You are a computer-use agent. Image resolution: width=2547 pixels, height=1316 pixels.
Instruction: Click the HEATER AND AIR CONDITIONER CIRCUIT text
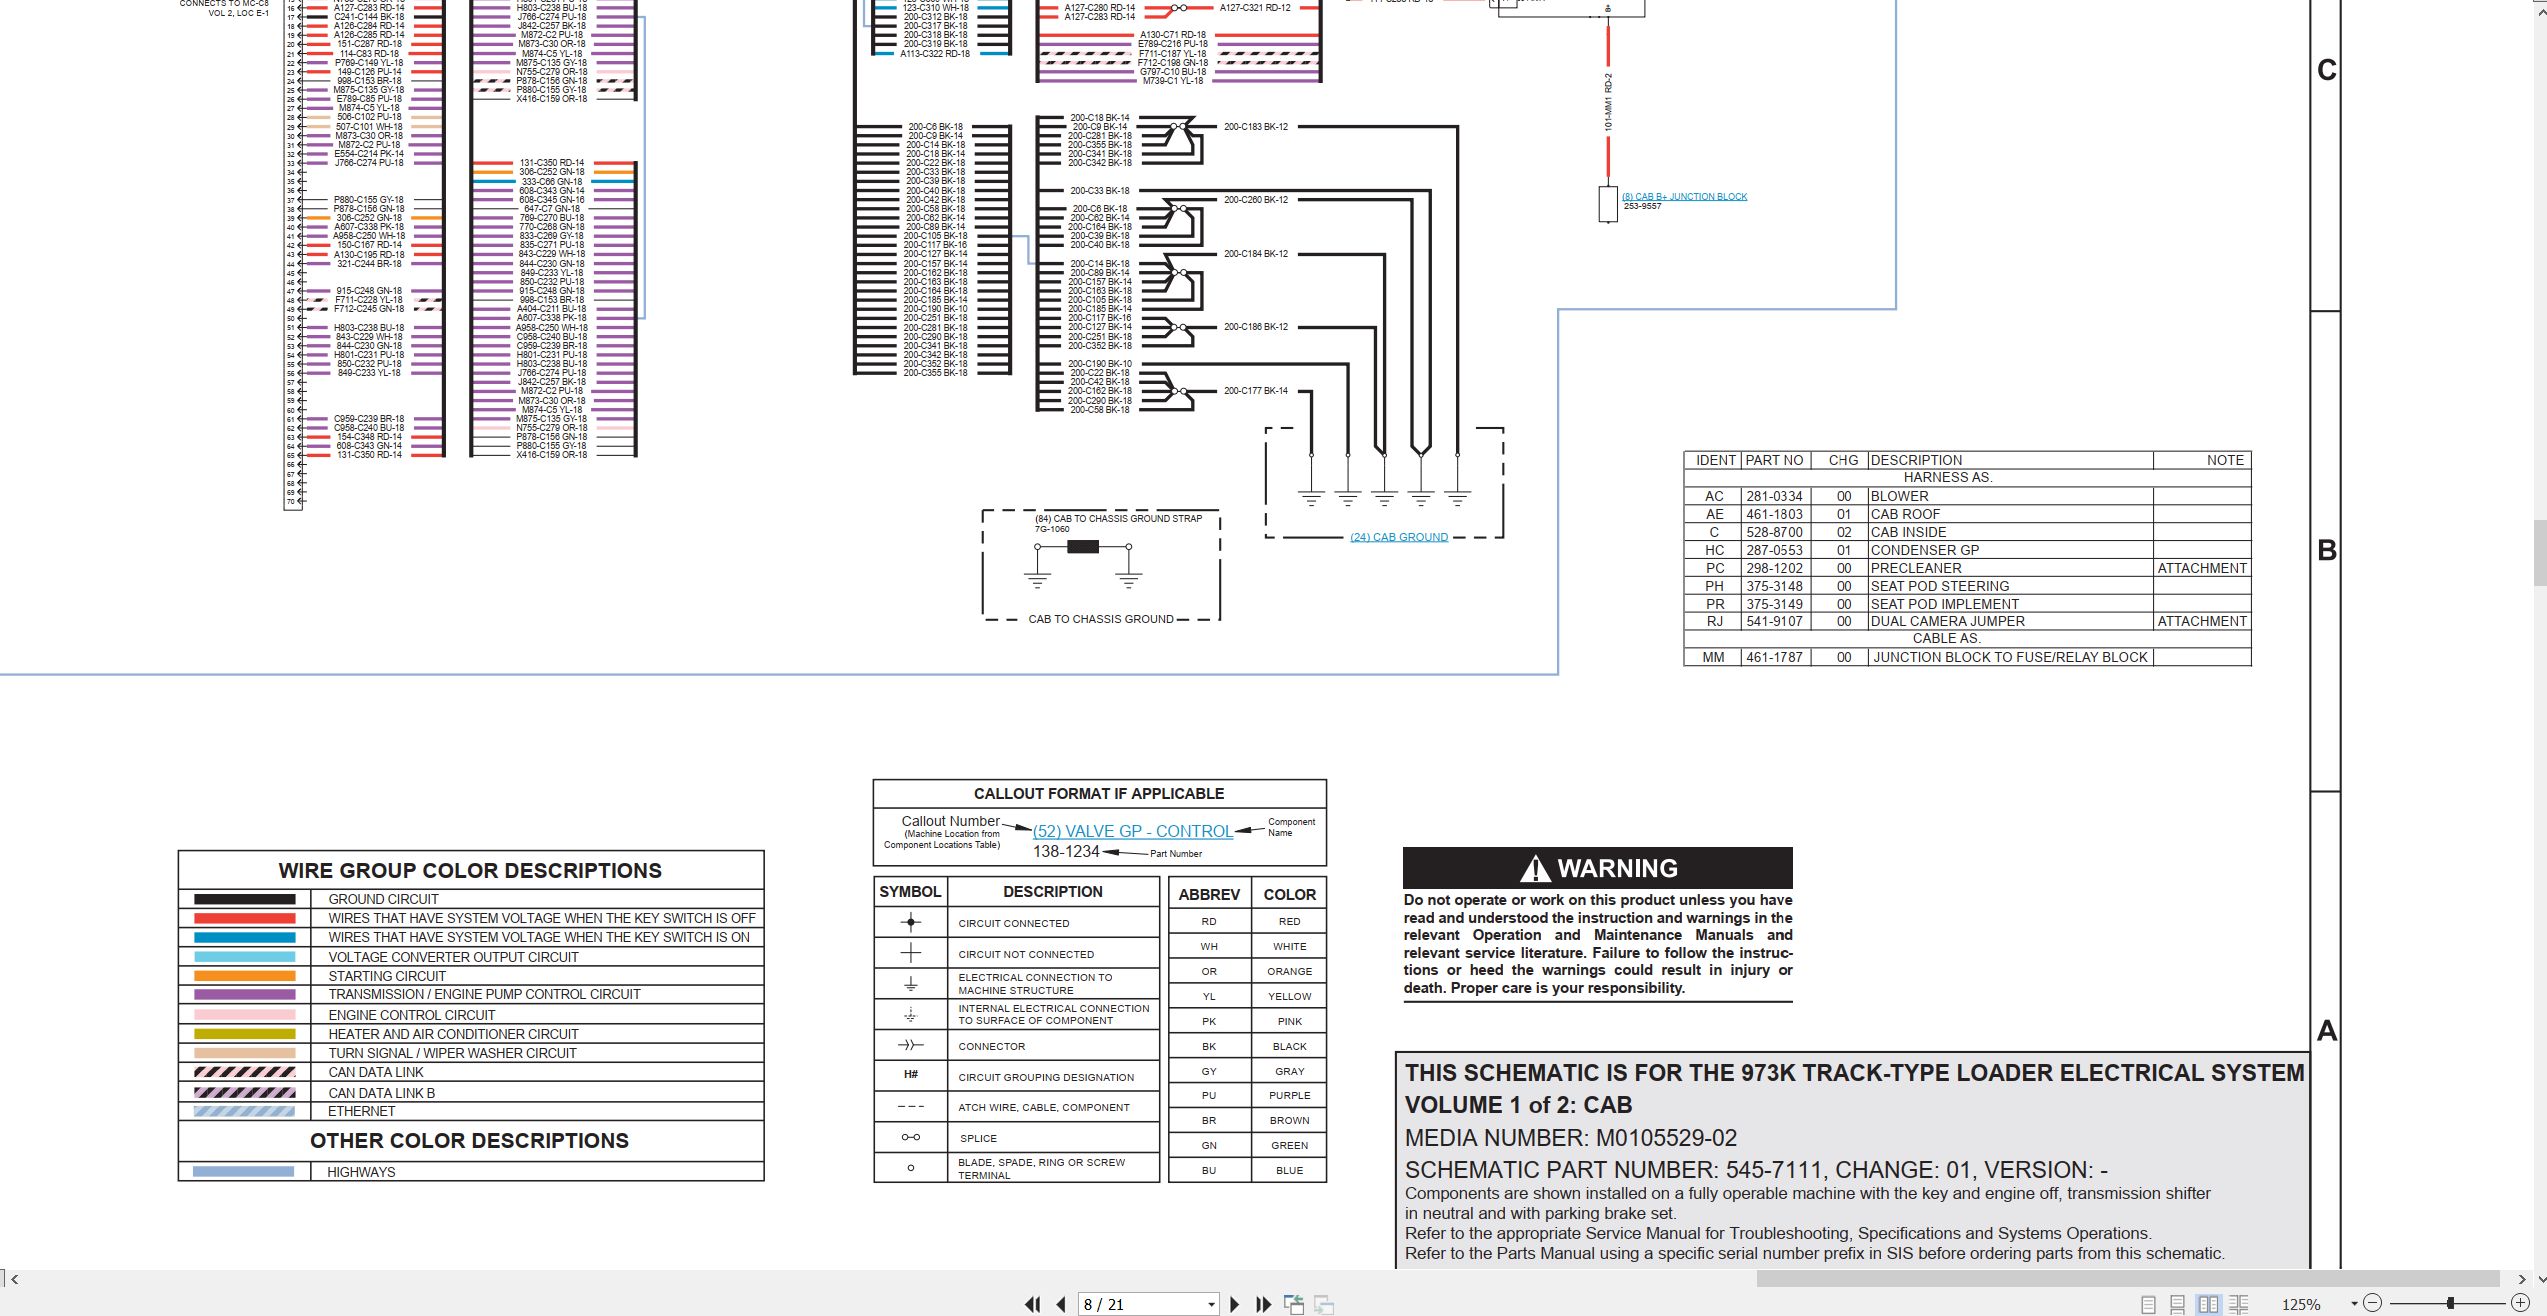point(453,1034)
